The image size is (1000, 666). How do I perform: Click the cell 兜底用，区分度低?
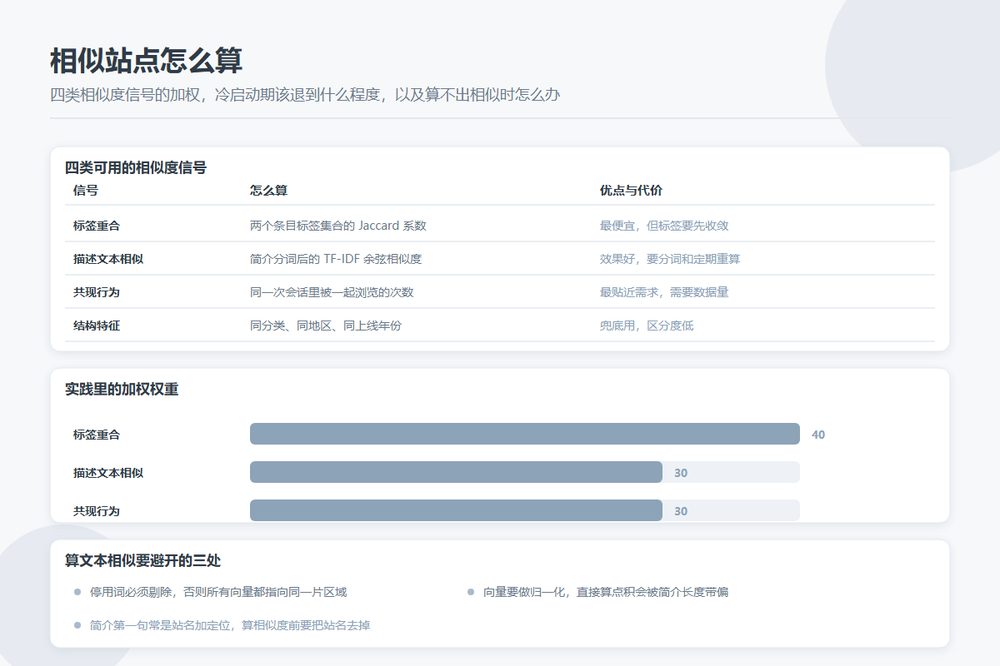pos(646,325)
